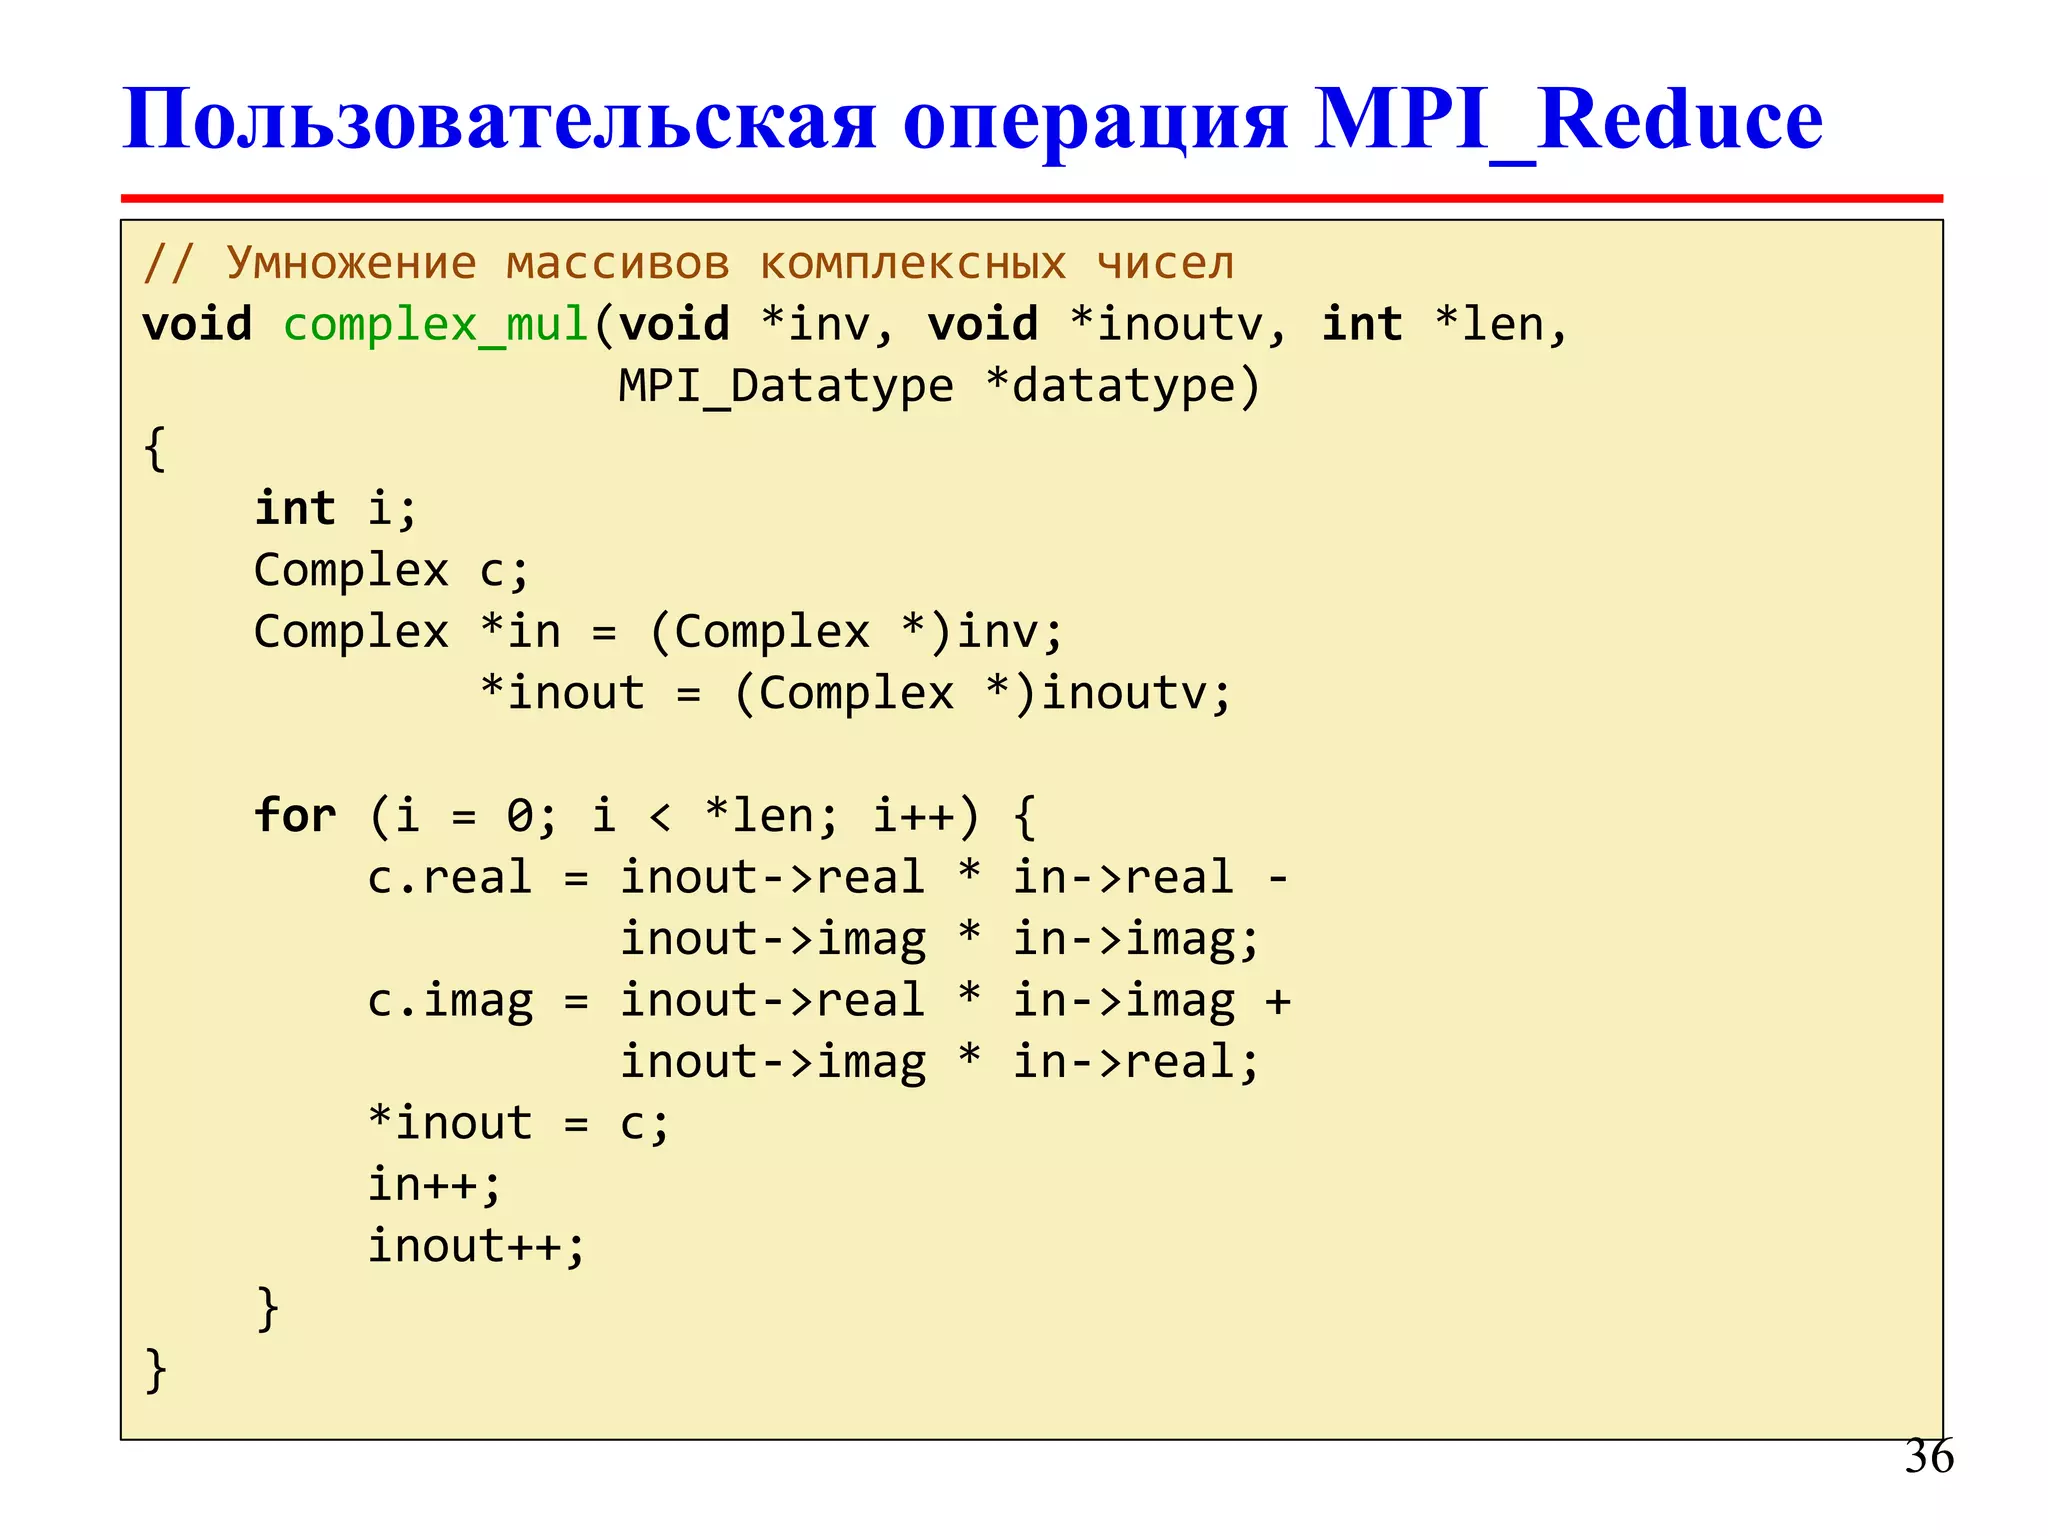
Task: Click the 'c.real = inout->real * in->real -' line
Action: (827, 878)
